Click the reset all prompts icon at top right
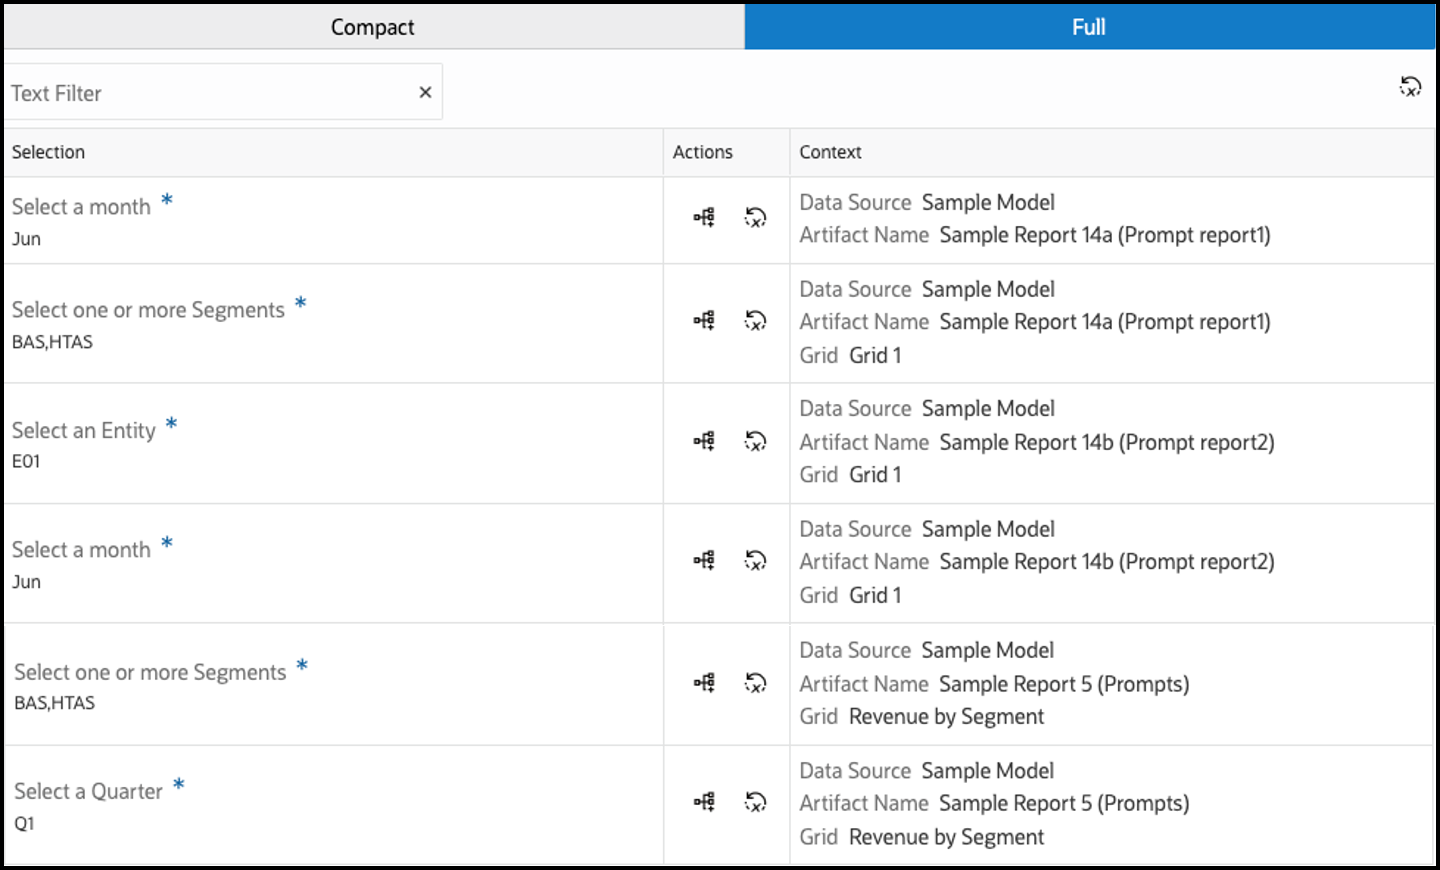The image size is (1440, 870). pyautogui.click(x=1410, y=87)
